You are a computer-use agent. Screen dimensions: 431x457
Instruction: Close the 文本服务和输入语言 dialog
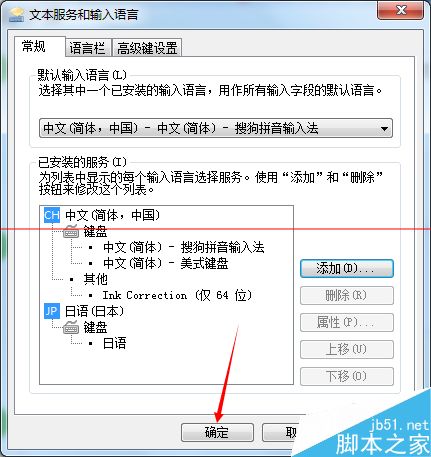coord(401,10)
